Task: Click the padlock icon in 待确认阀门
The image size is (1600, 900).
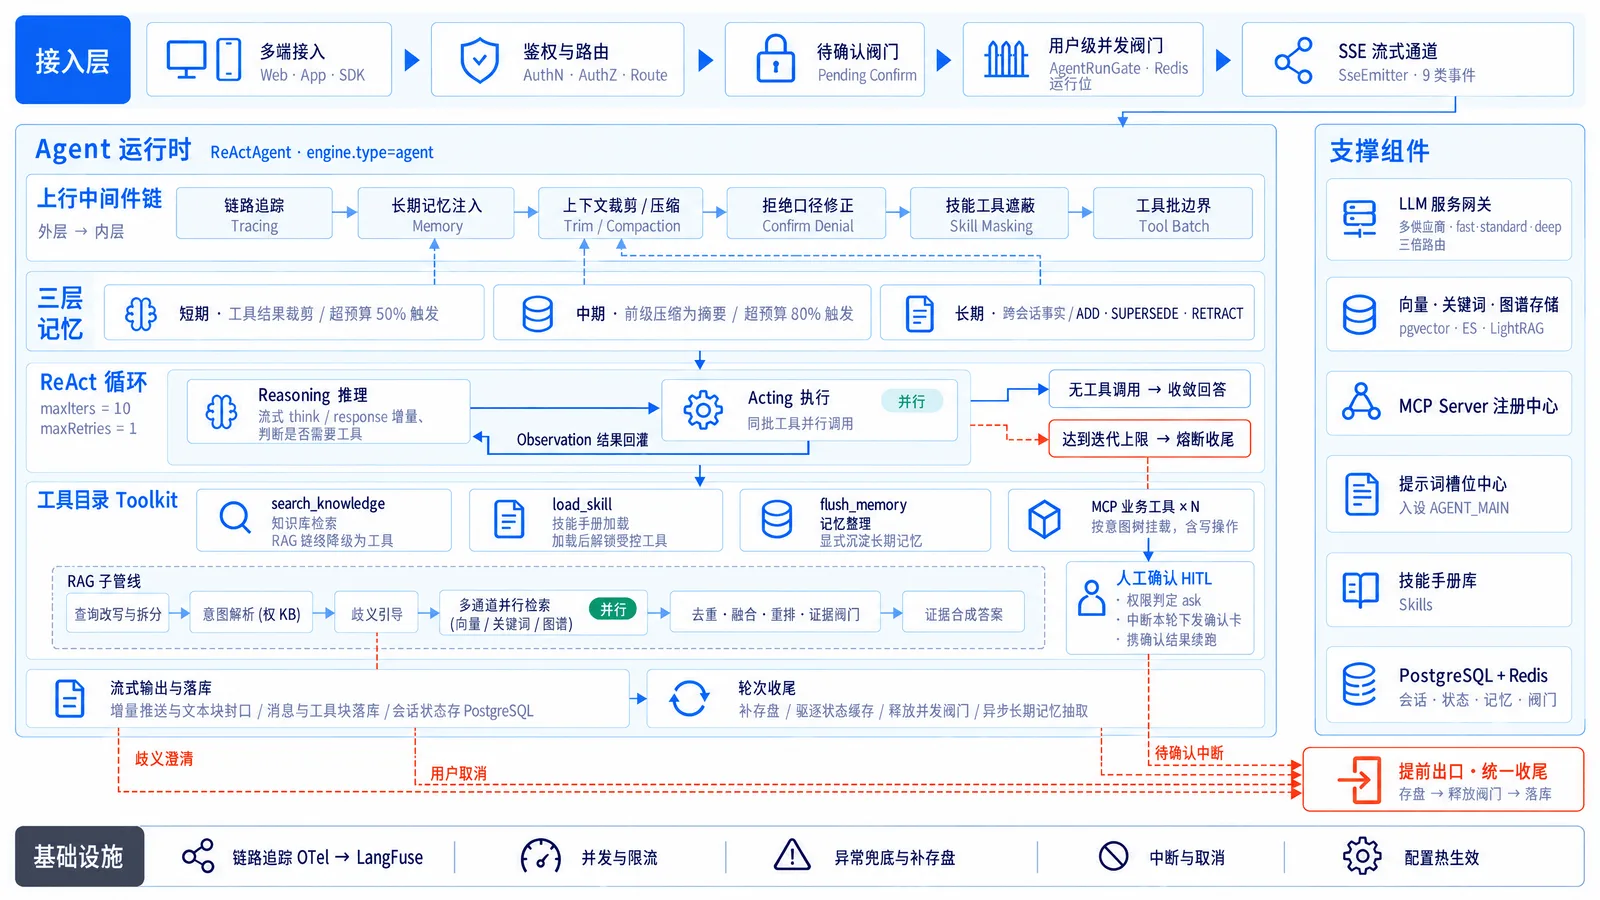Action: 775,58
